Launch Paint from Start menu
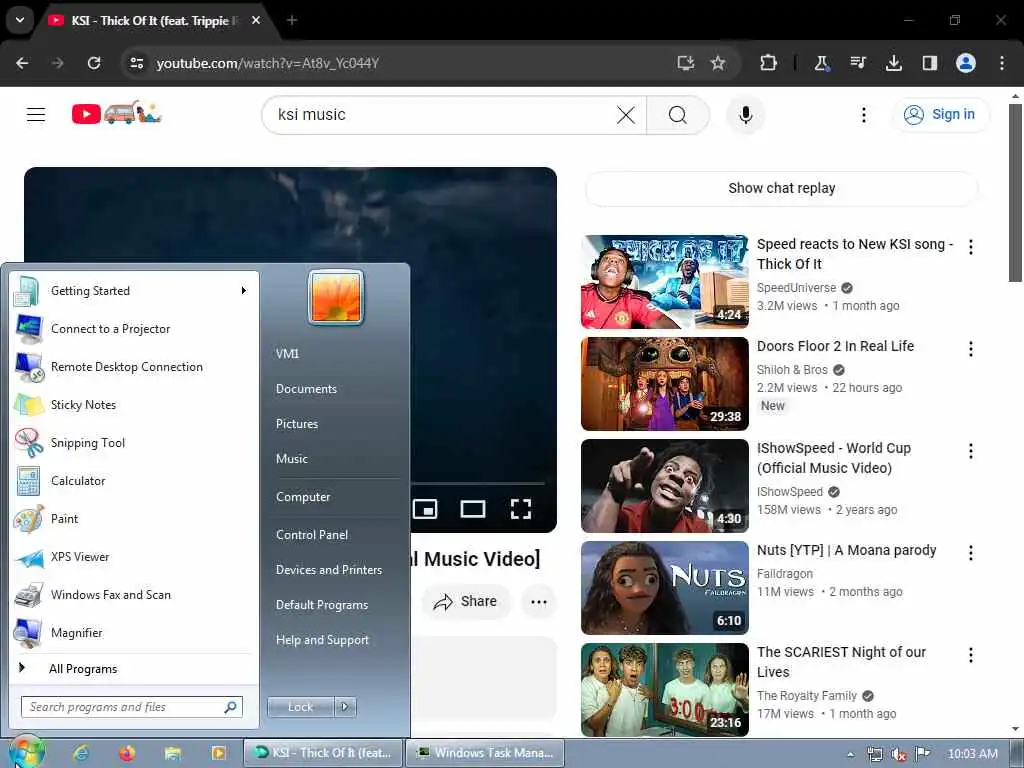The height and width of the screenshot is (768, 1024). (x=134, y=519)
